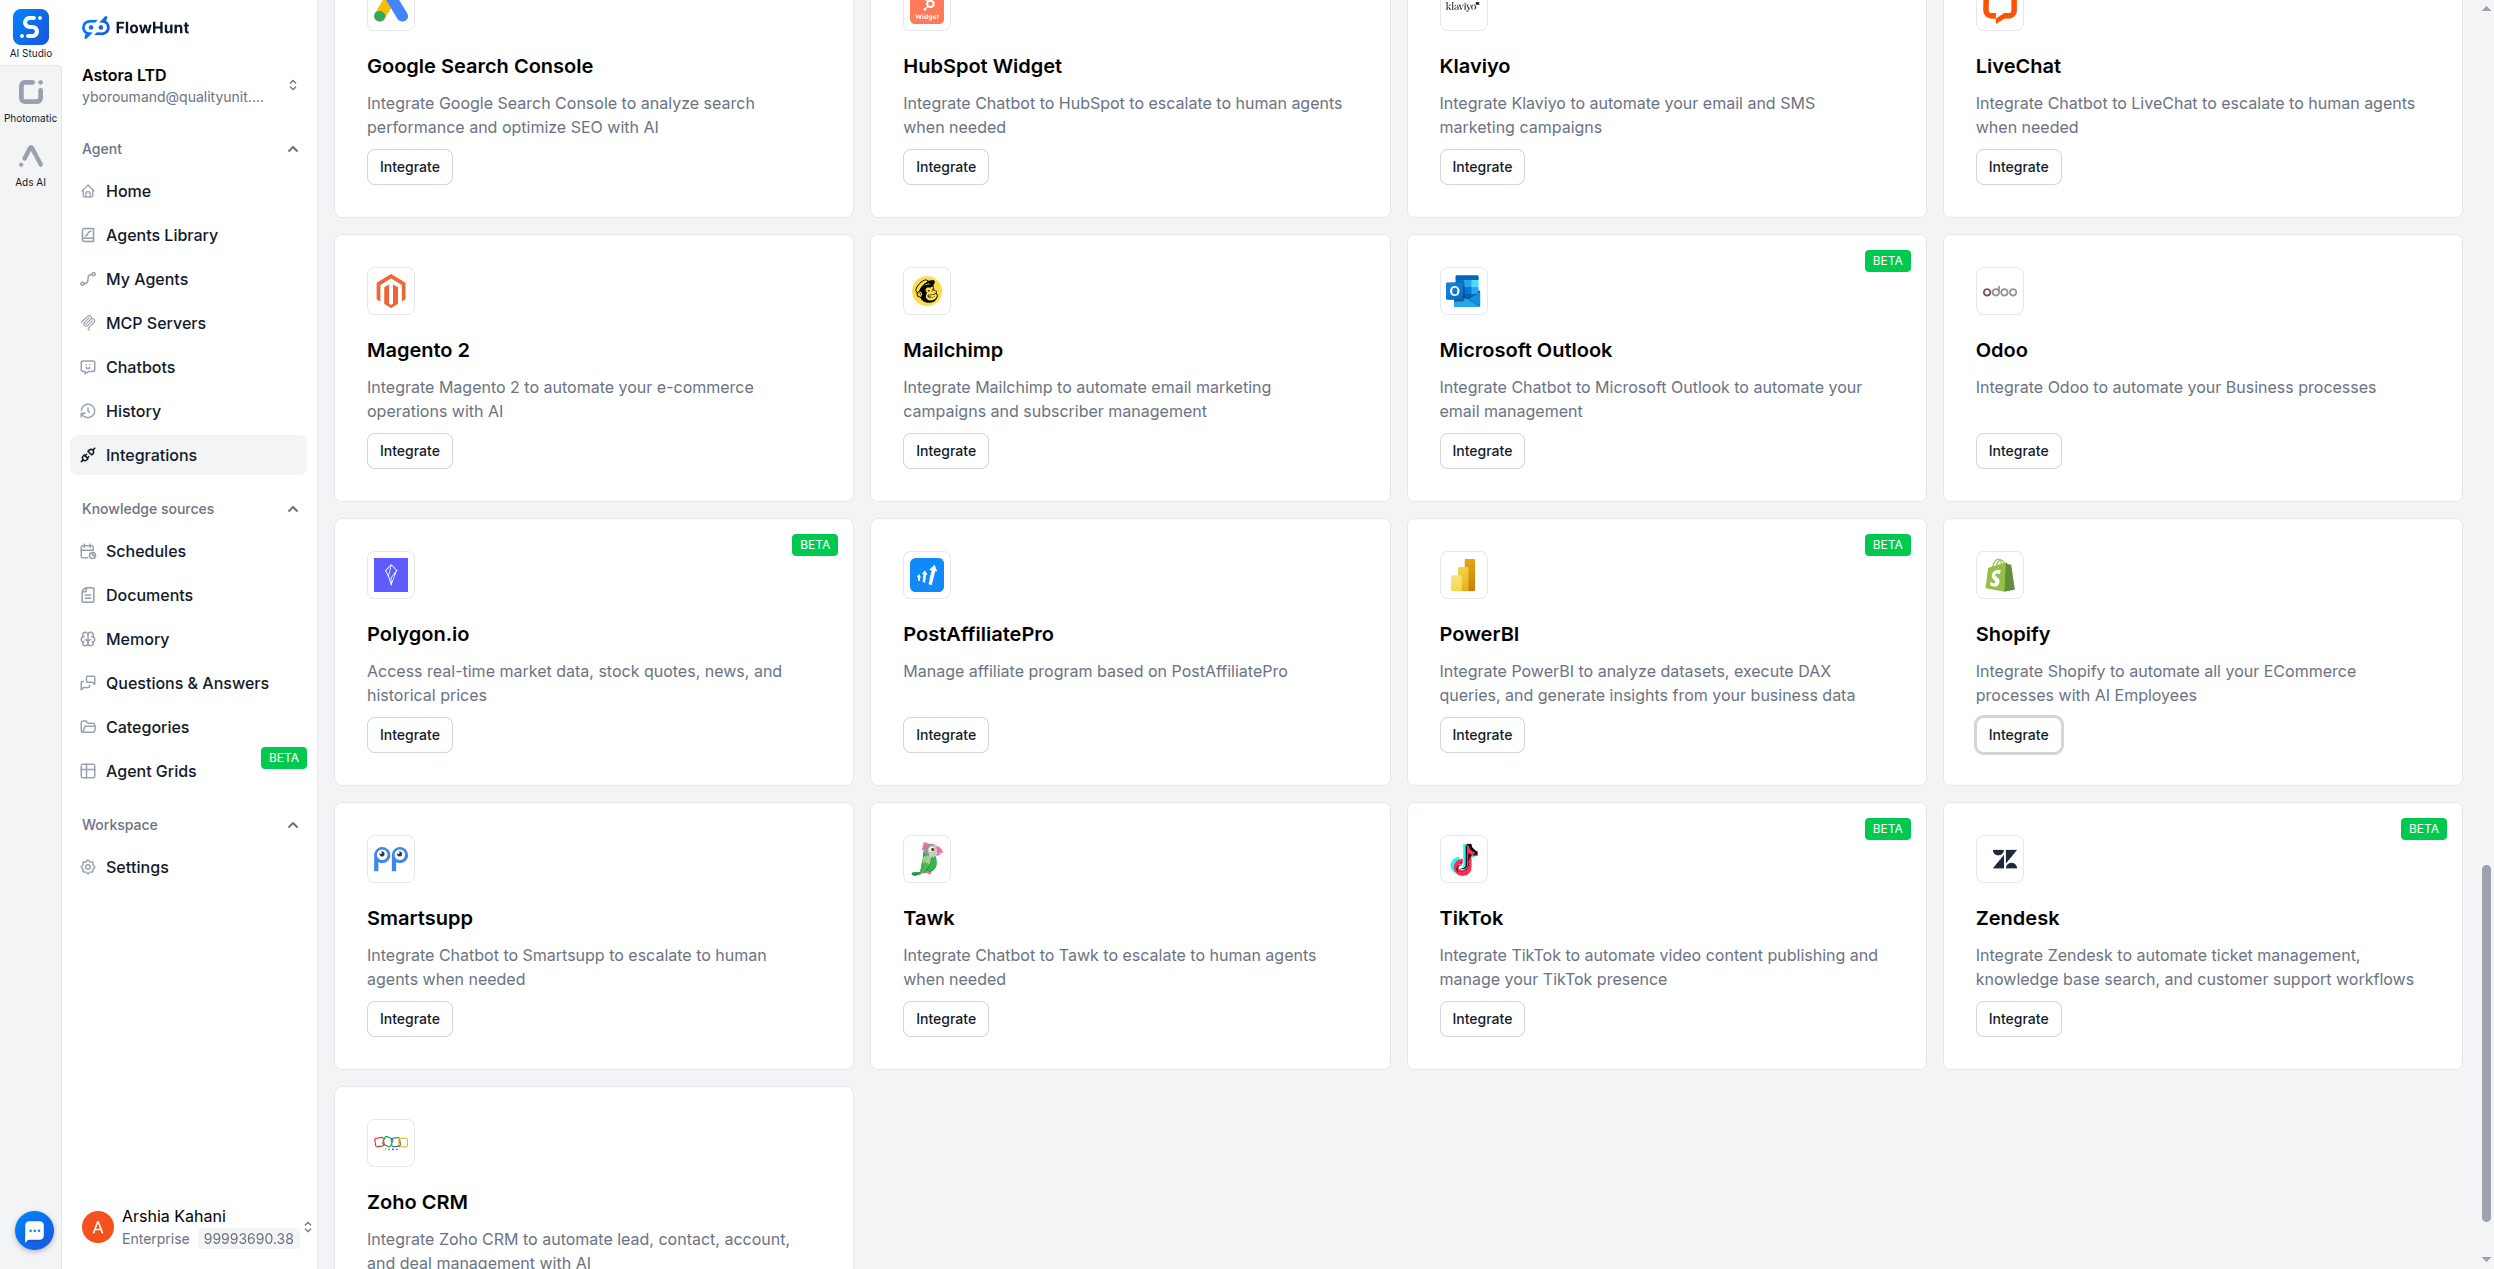Screen dimensions: 2494x1269
Task: Click the Magento 2 integration icon
Action: [x=391, y=291]
